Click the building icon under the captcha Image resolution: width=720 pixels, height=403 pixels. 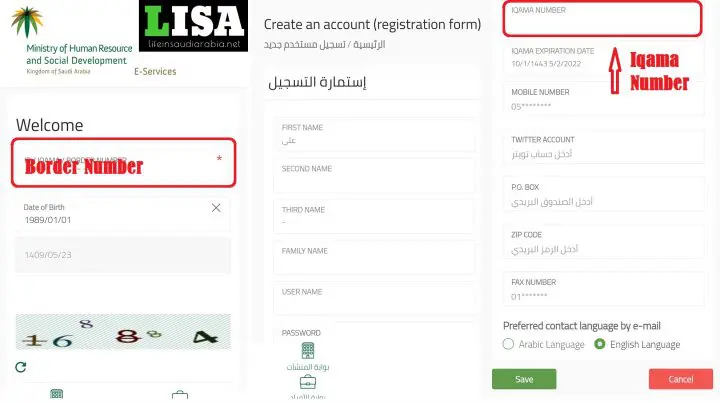click(56, 394)
